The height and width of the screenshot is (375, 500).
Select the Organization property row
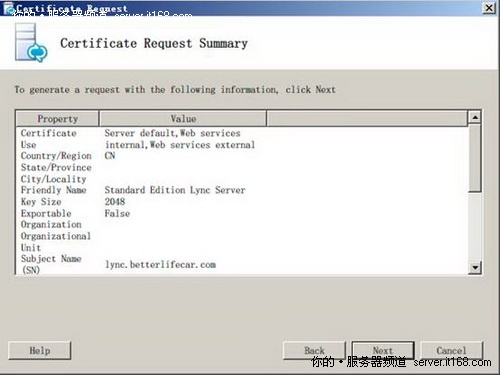point(241,224)
